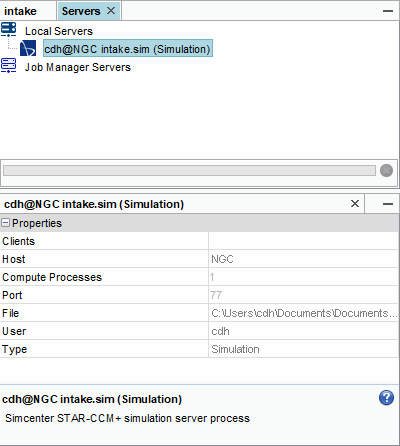The image size is (400, 446).
Task: Click the Job Manager Servers icon
Action: (x=8, y=66)
